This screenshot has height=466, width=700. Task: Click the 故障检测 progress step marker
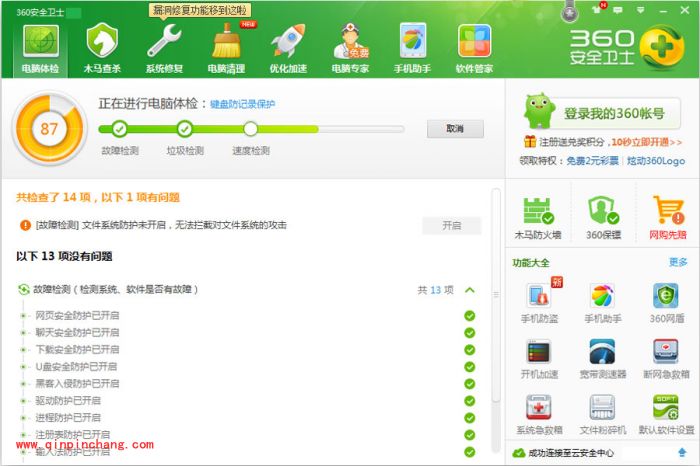point(119,129)
